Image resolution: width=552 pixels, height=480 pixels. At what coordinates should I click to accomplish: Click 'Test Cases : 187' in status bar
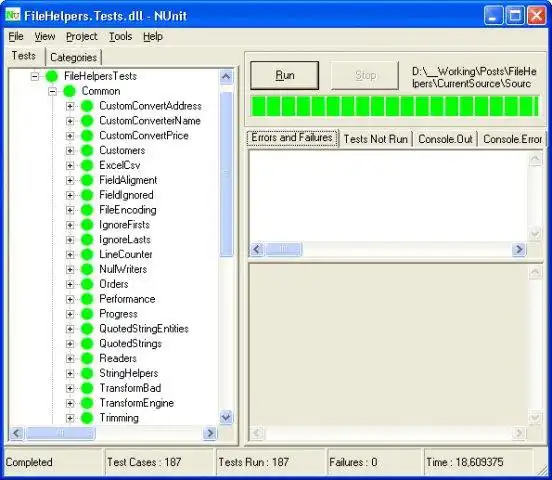click(x=144, y=462)
